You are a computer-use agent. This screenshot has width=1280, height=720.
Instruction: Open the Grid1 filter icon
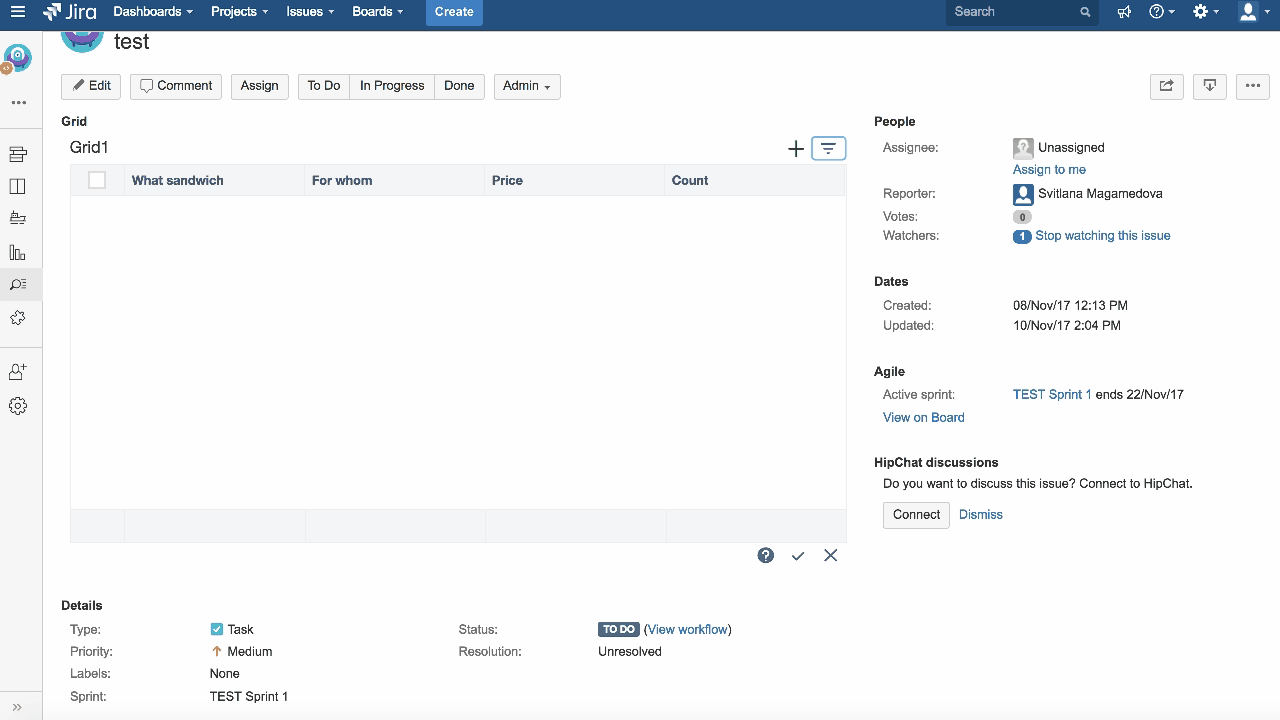click(x=828, y=148)
